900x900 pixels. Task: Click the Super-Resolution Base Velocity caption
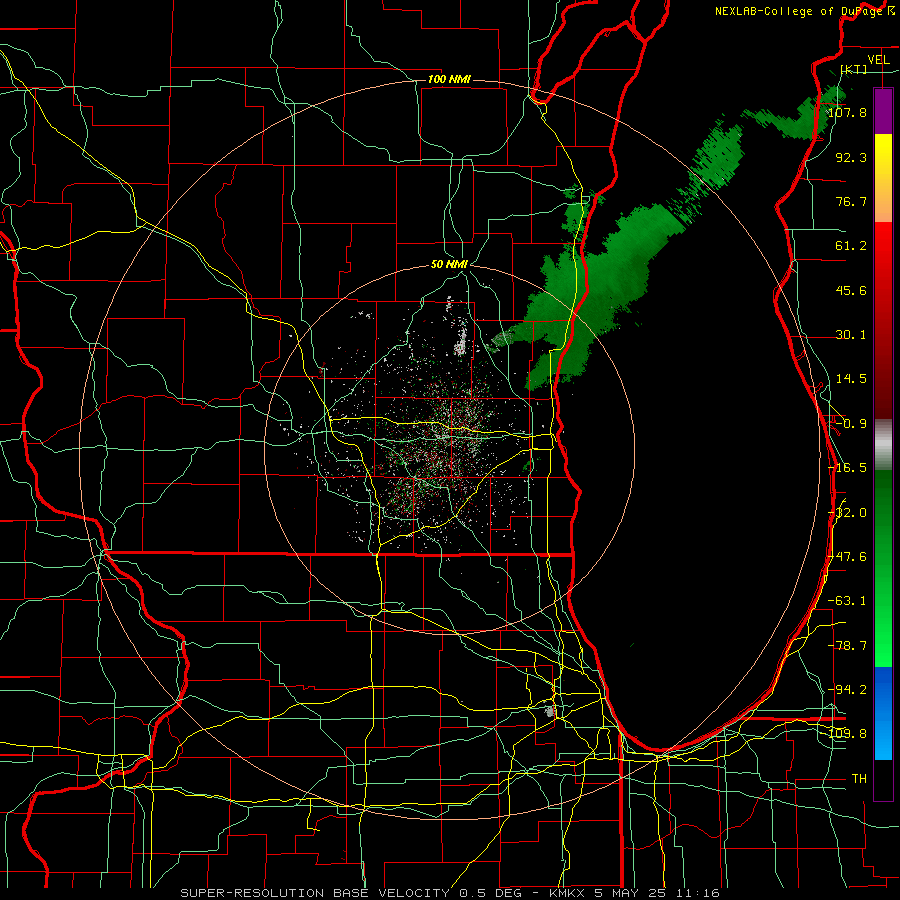449,893
